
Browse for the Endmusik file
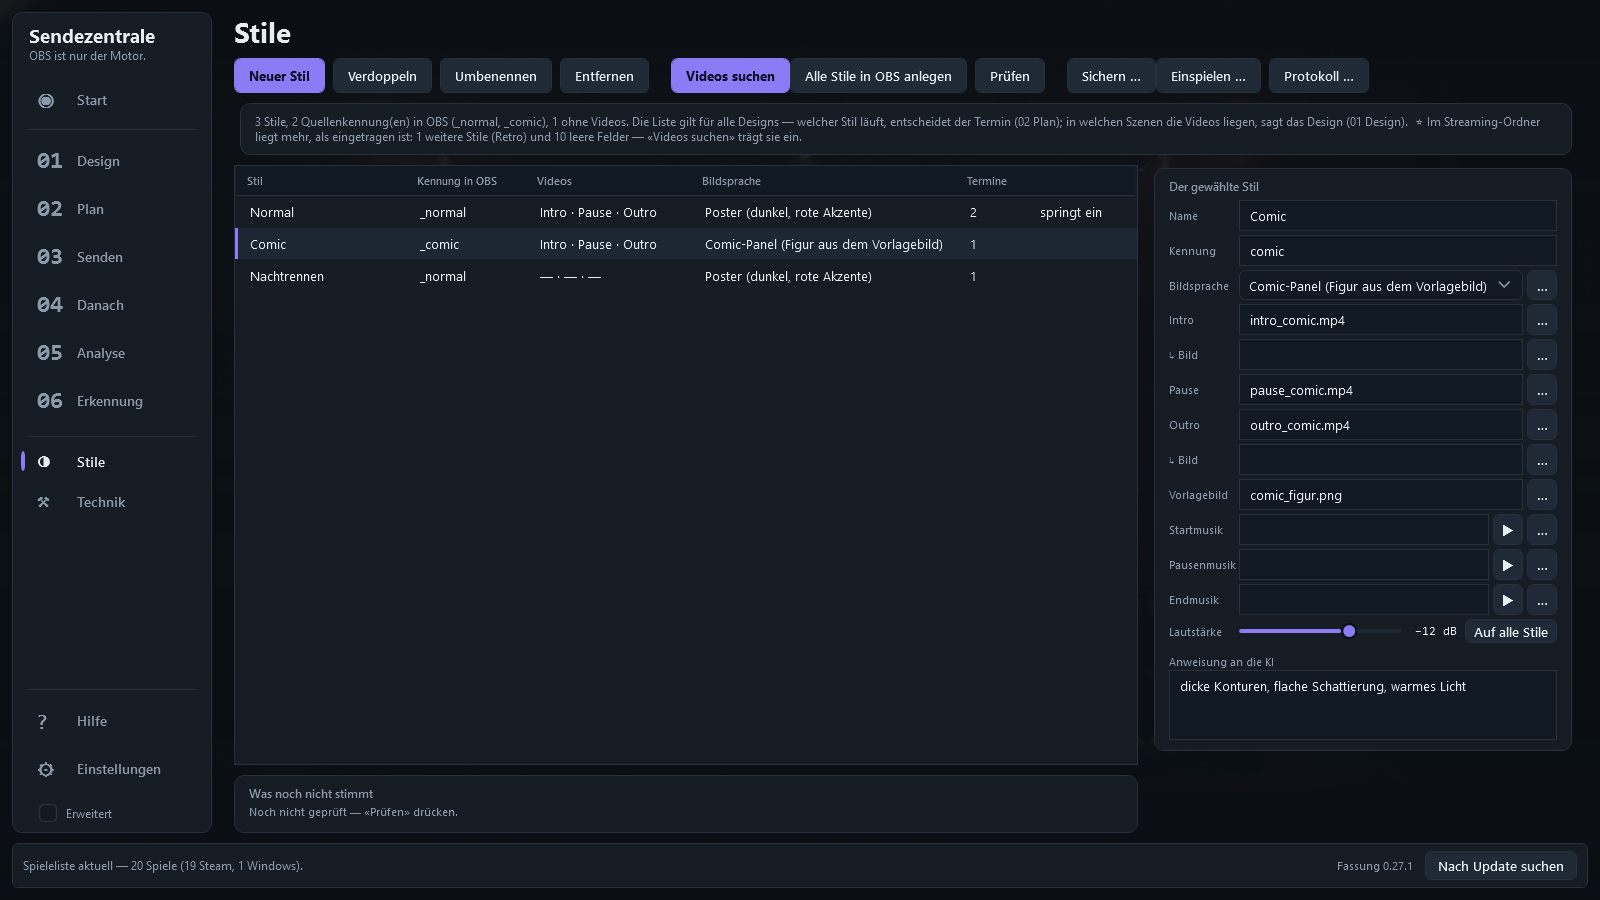(x=1542, y=600)
